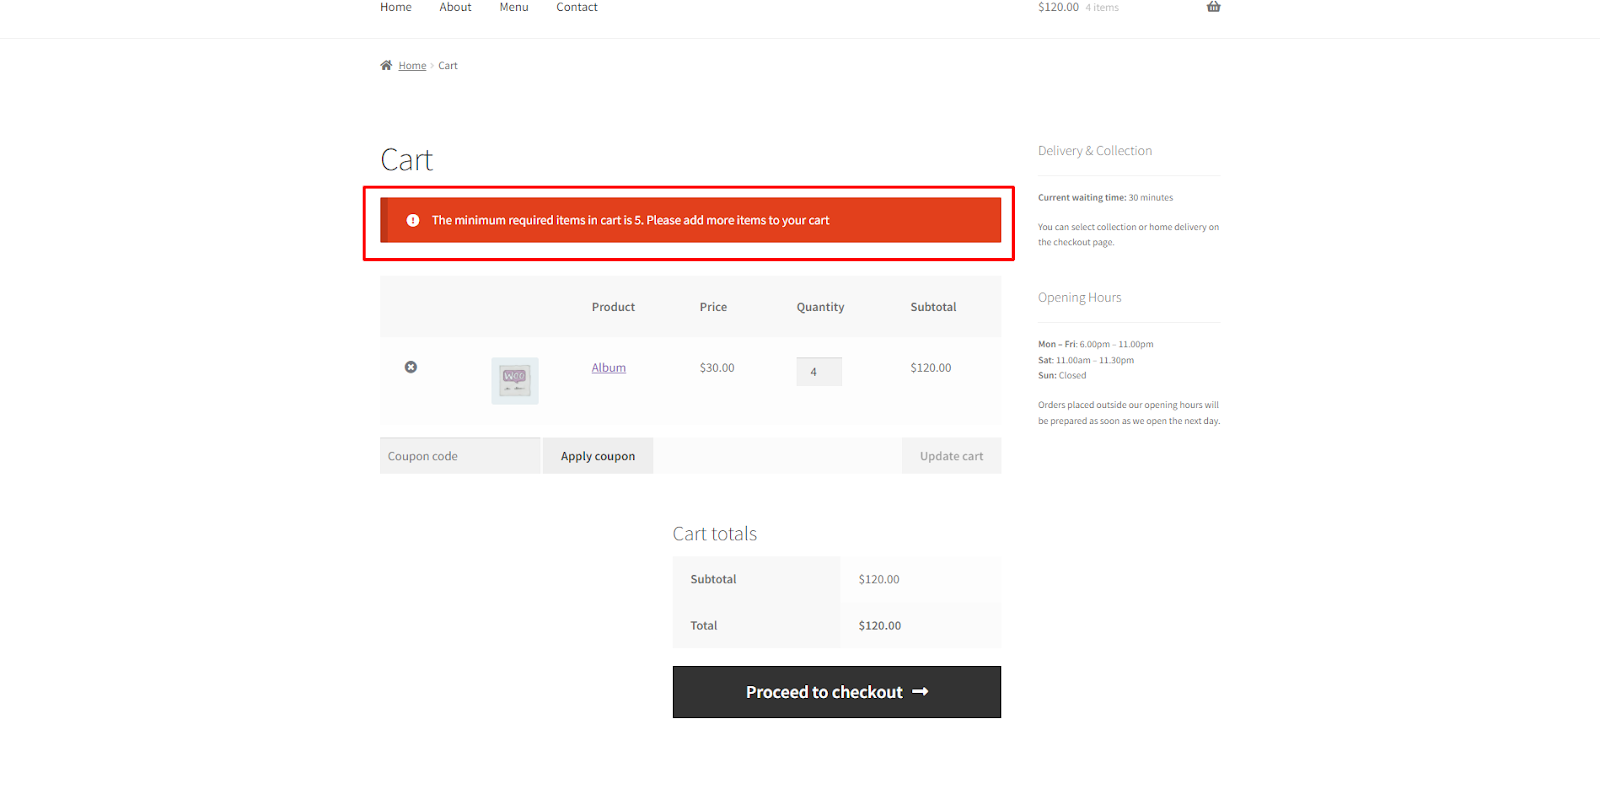Image resolution: width=1600 pixels, height=789 pixels.
Task: Click the Cart page heading
Action: 406,160
